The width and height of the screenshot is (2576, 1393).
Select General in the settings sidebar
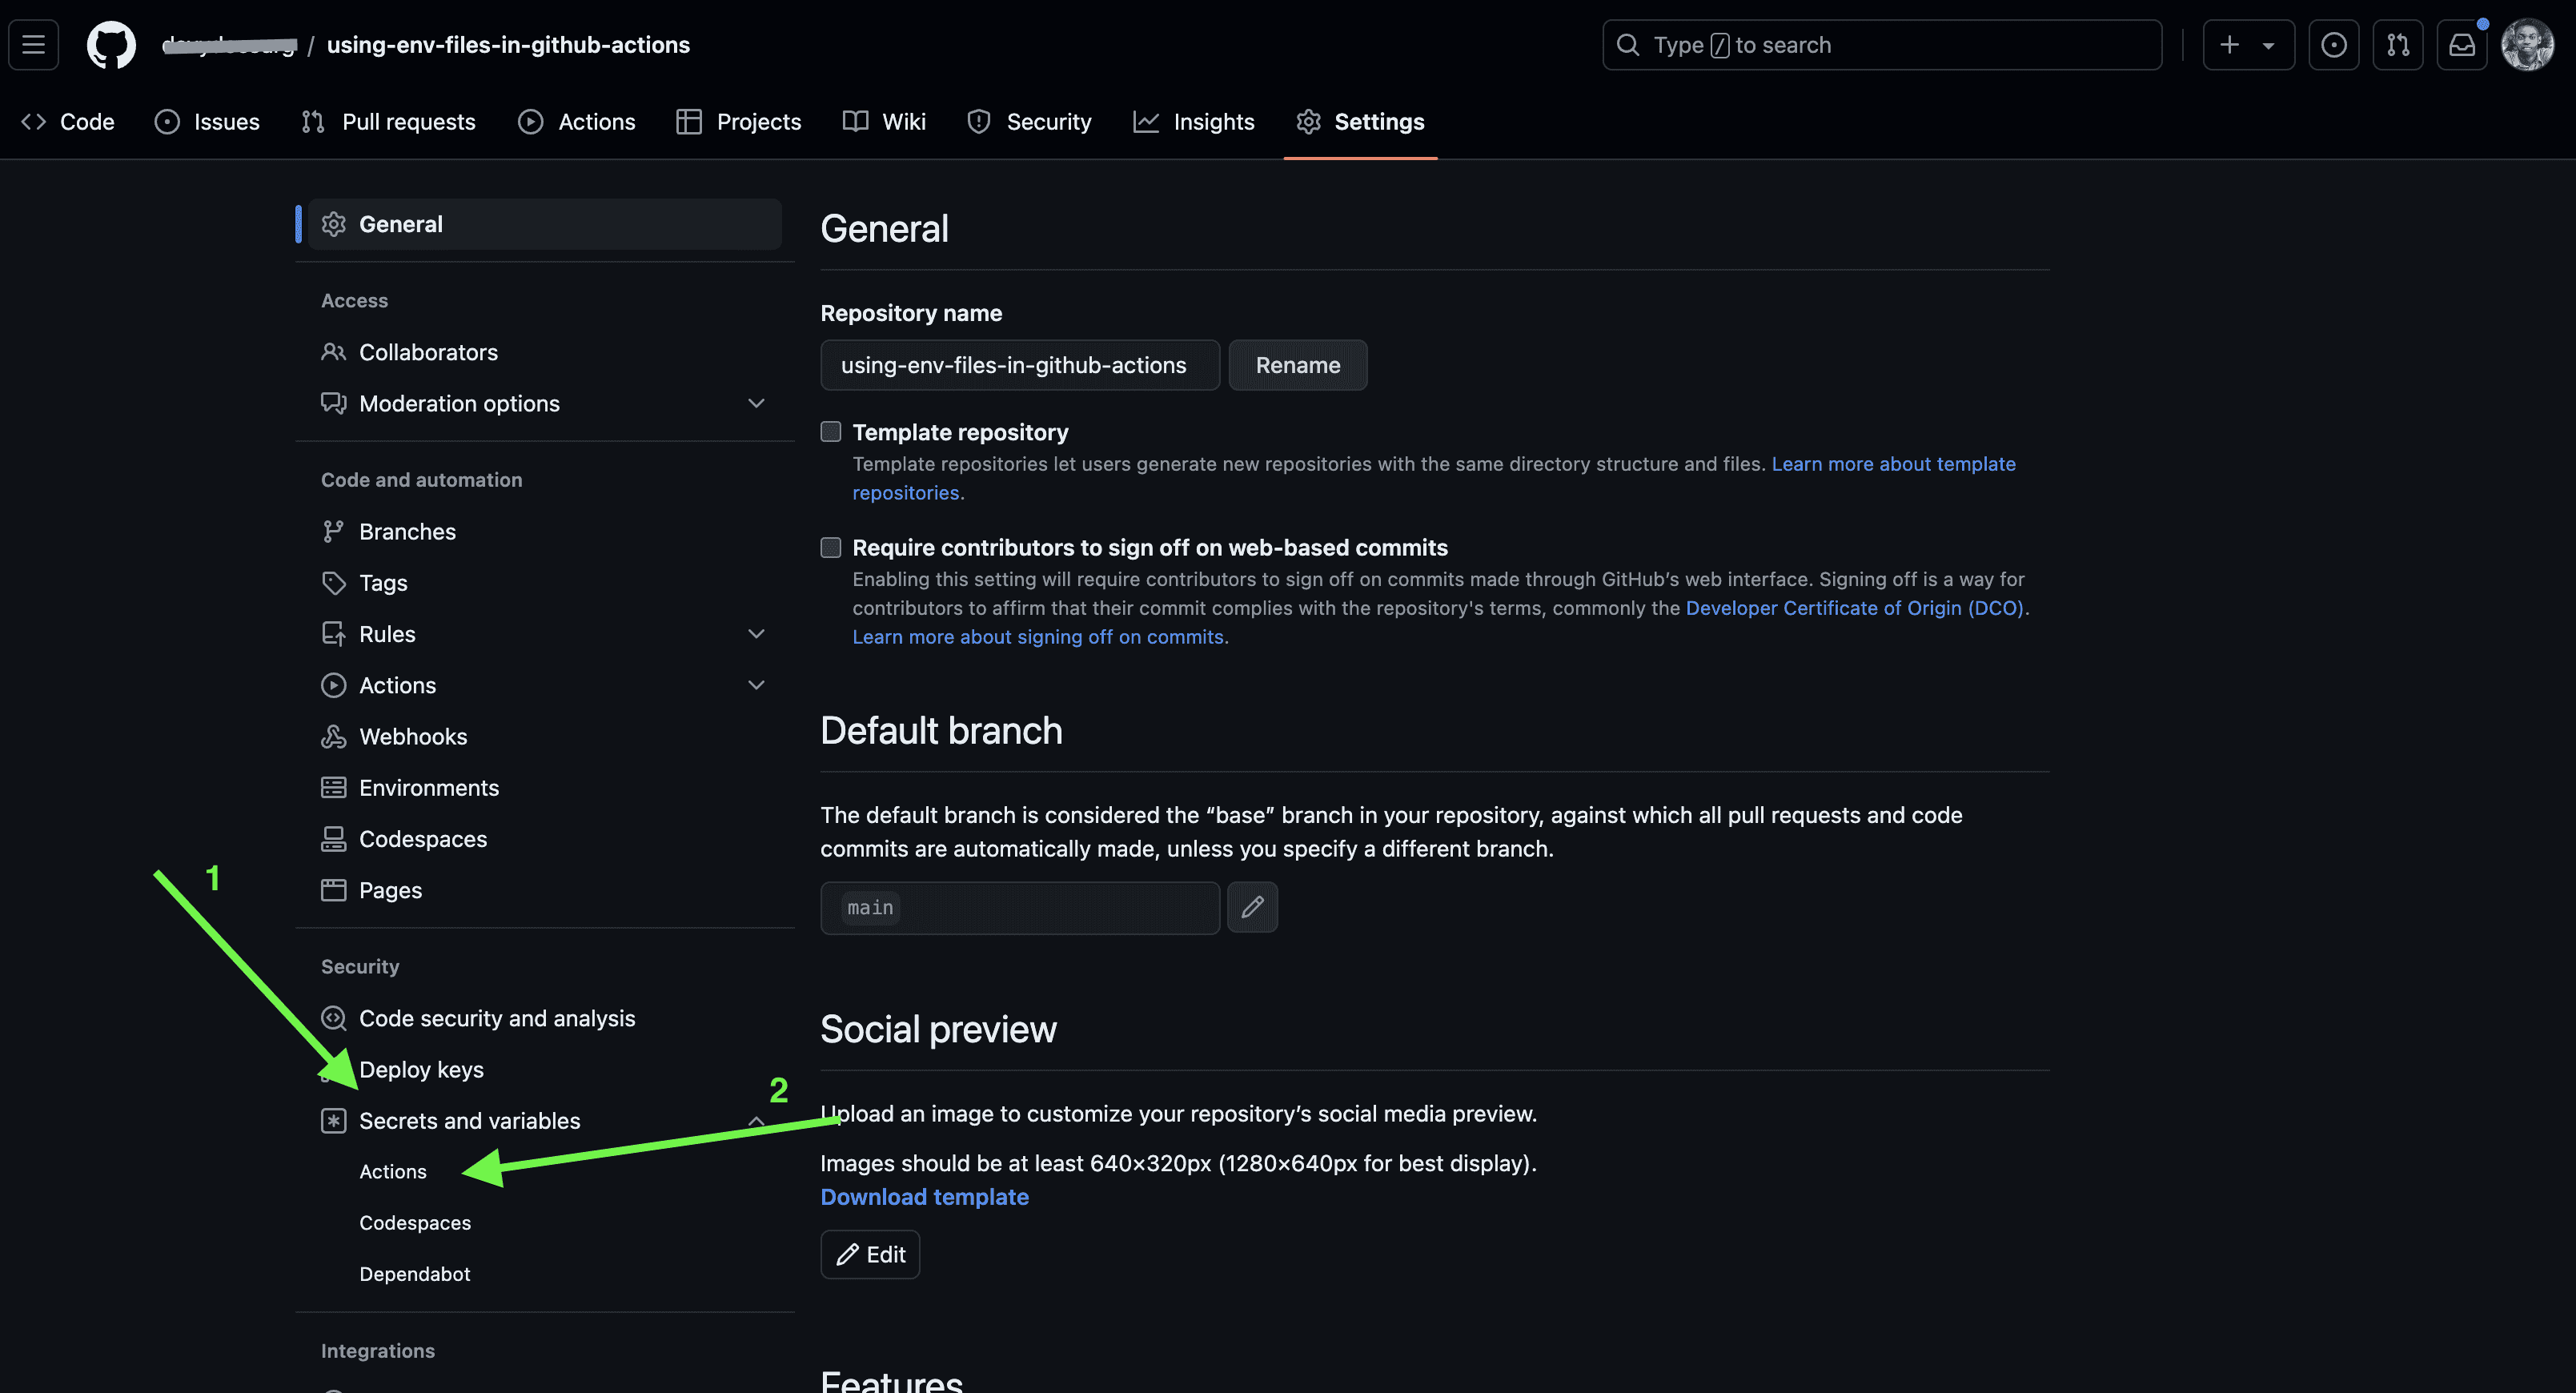[544, 224]
